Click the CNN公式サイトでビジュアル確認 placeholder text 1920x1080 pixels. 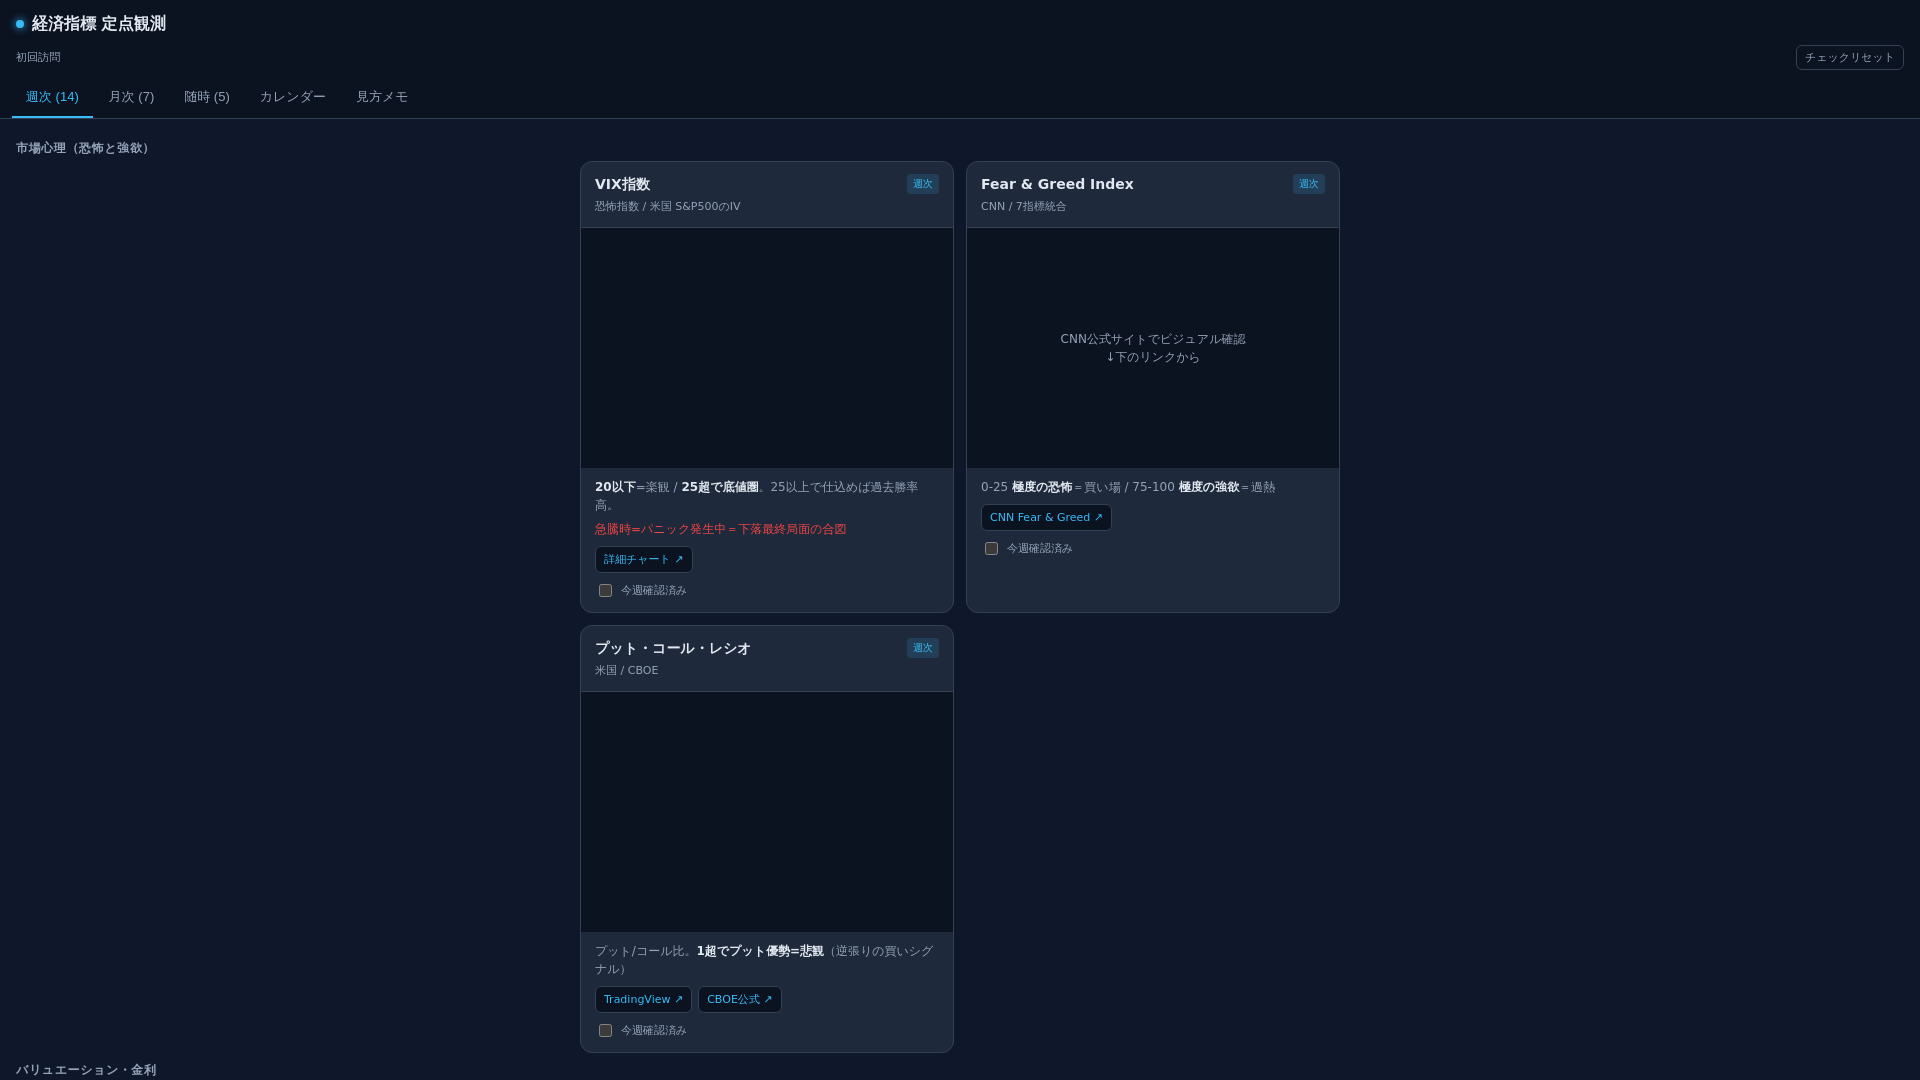pyautogui.click(x=1153, y=340)
